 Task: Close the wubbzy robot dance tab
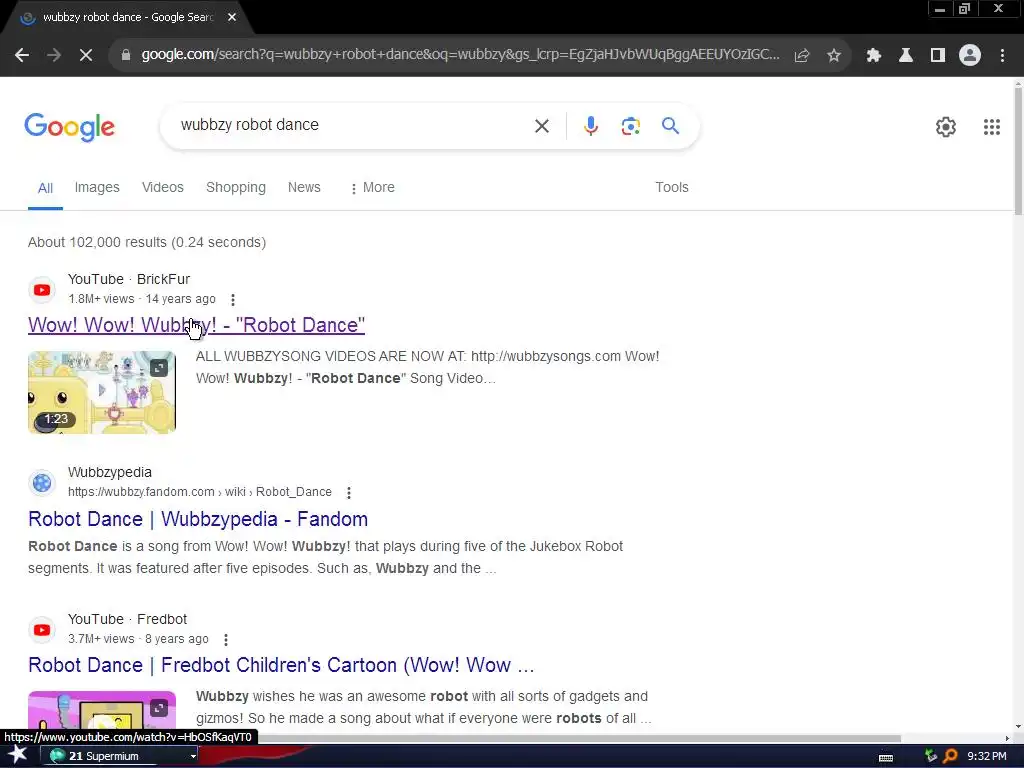pyautogui.click(x=232, y=17)
